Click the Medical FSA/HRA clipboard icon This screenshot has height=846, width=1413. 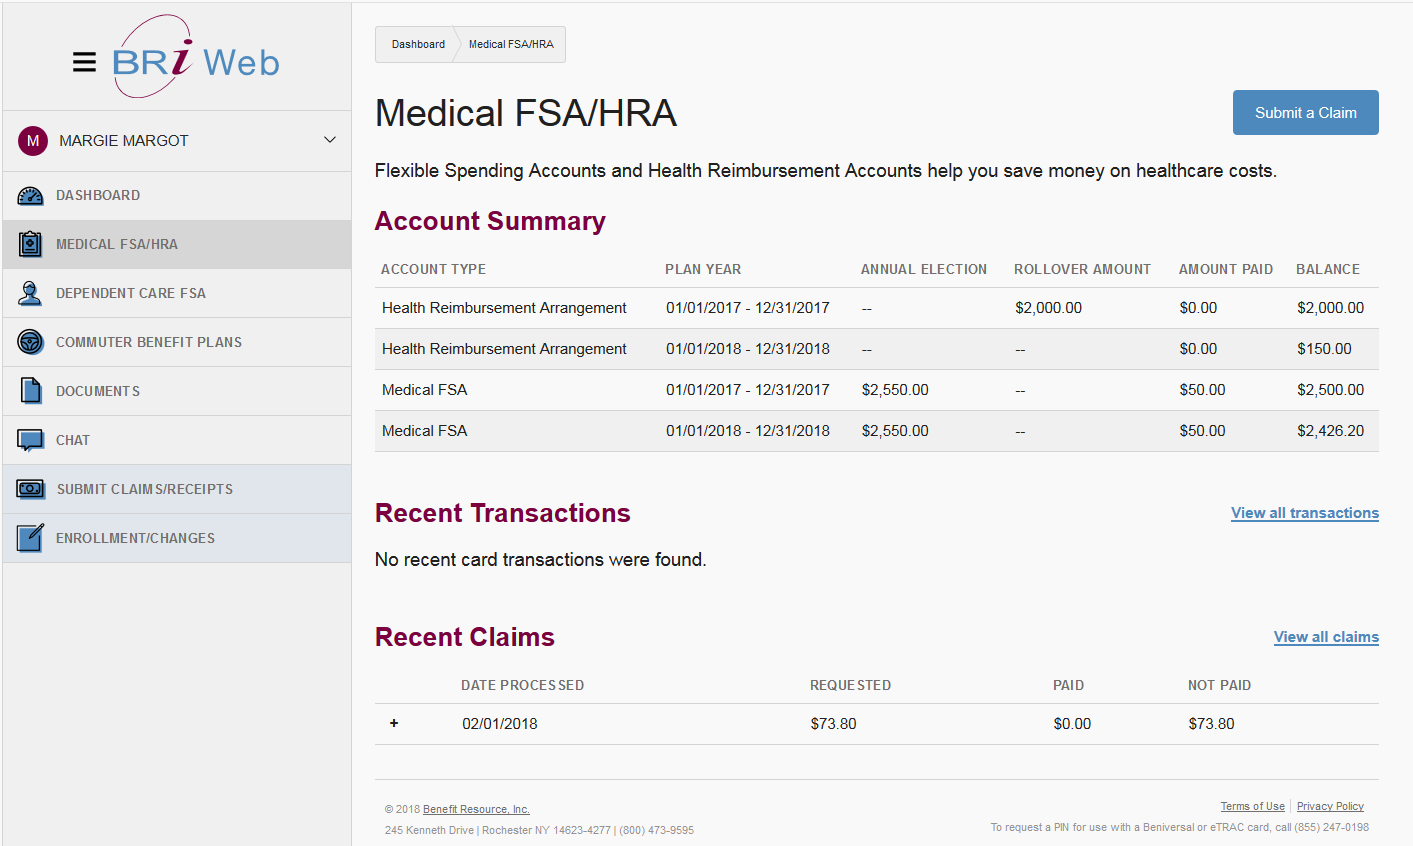pyautogui.click(x=31, y=244)
